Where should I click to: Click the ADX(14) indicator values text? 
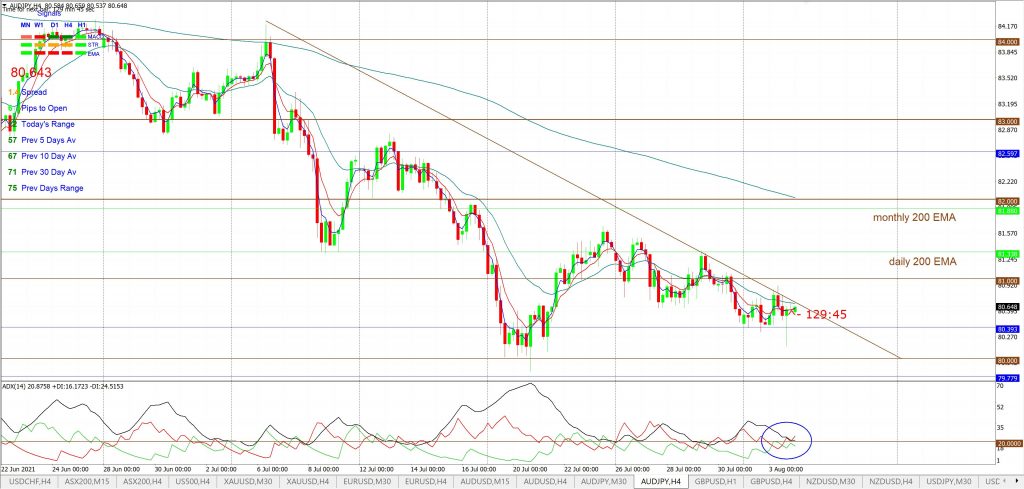(x=63, y=386)
